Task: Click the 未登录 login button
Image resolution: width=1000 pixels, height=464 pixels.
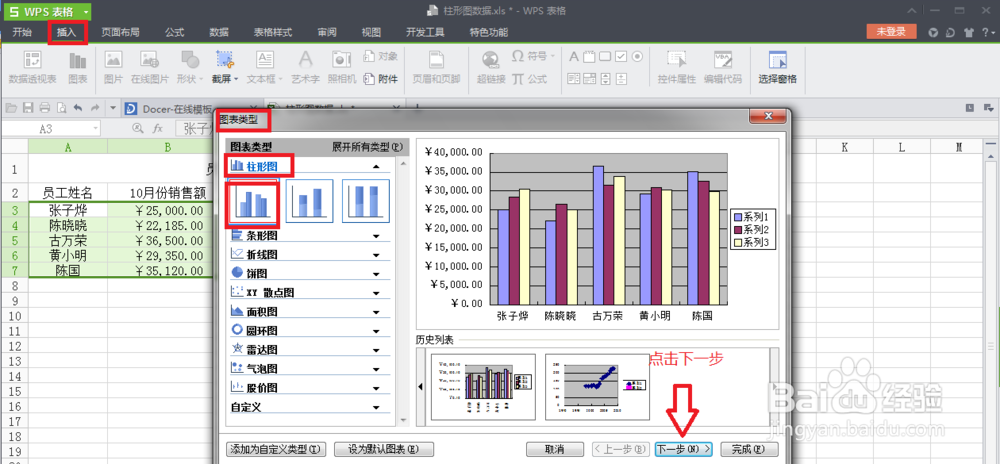Action: pos(891,32)
